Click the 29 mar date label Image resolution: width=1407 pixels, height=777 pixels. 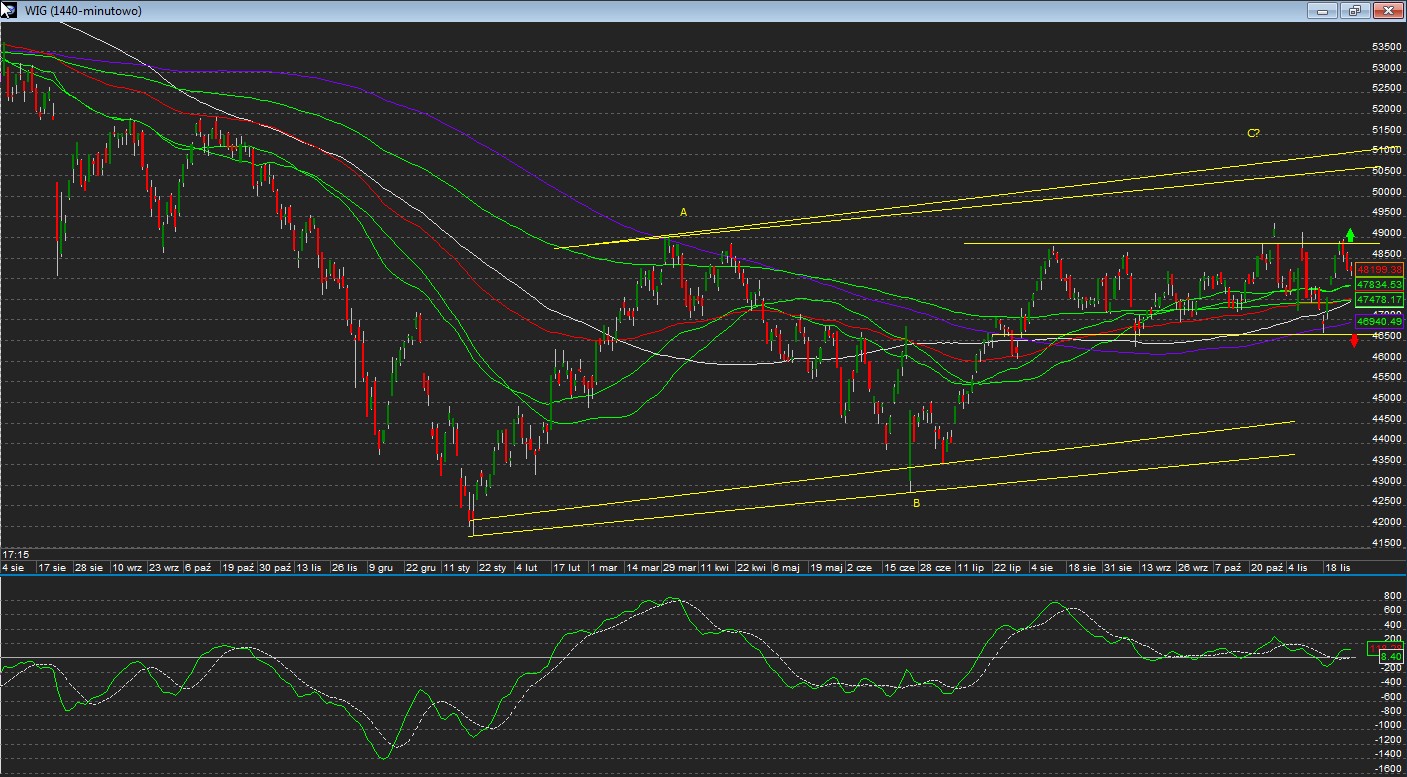tap(679, 567)
